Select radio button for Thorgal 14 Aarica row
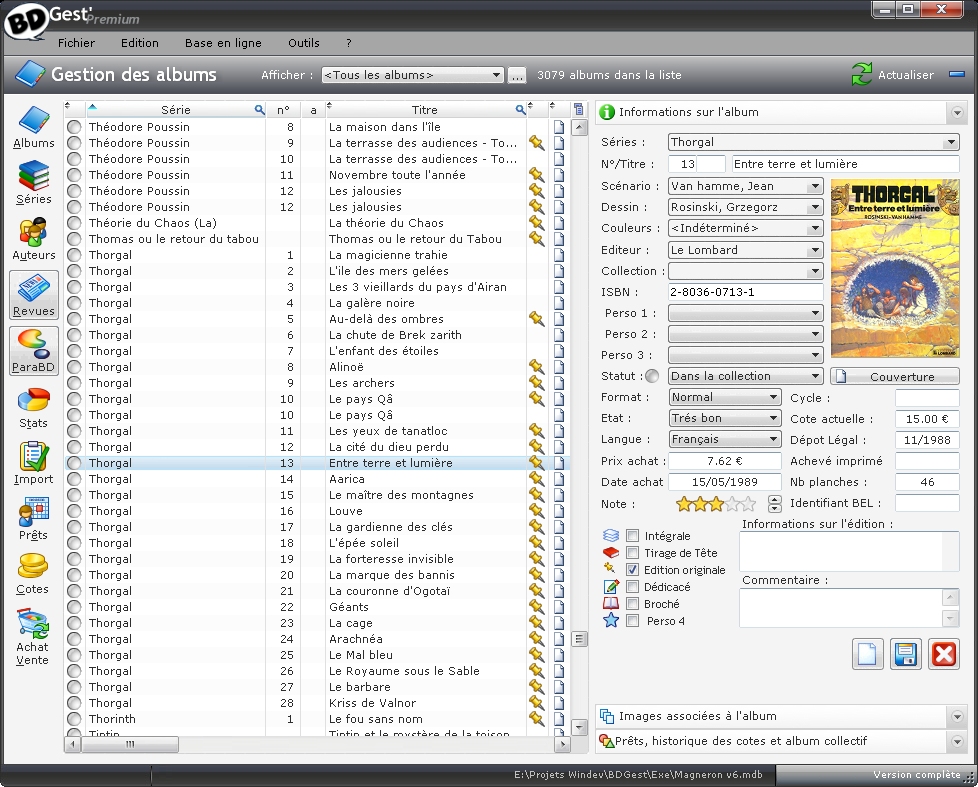The height and width of the screenshot is (787, 978). coord(74,479)
